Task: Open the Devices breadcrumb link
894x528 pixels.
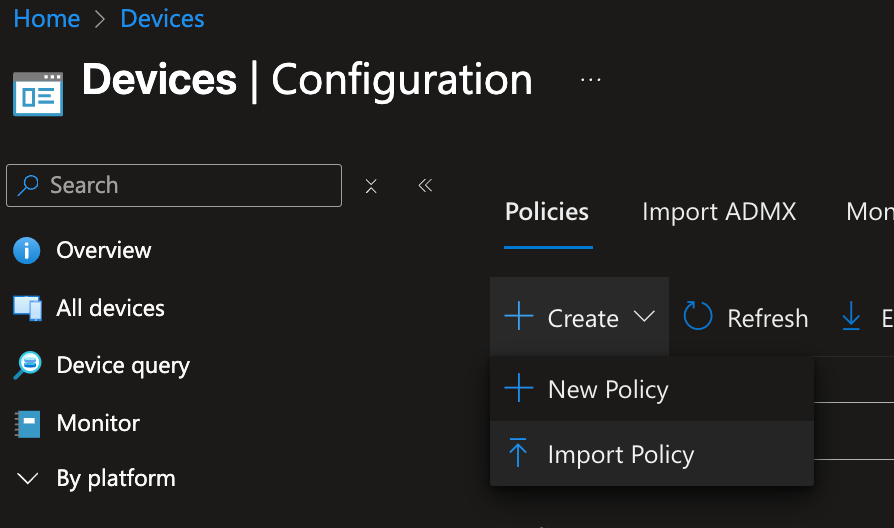Action: (162, 18)
